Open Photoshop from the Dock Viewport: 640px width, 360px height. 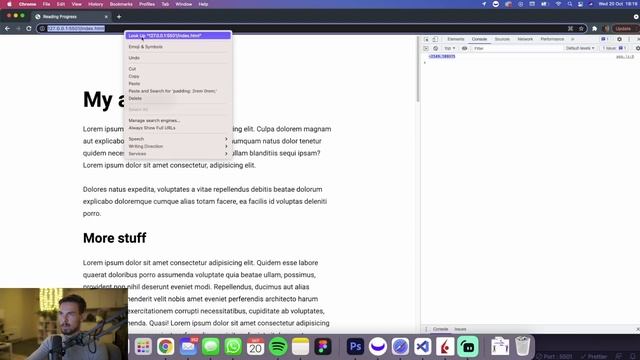pyautogui.click(x=355, y=347)
